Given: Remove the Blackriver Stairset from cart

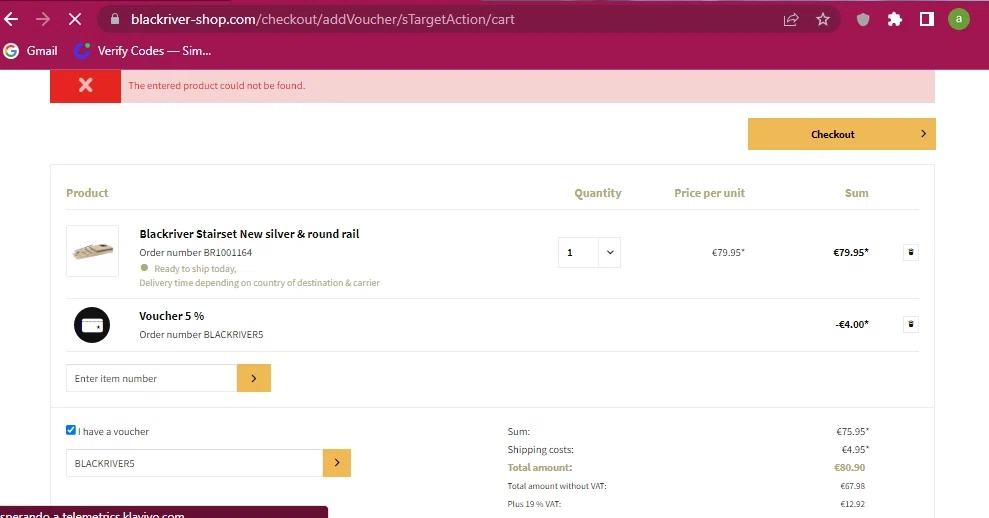Looking at the screenshot, I should pos(911,252).
